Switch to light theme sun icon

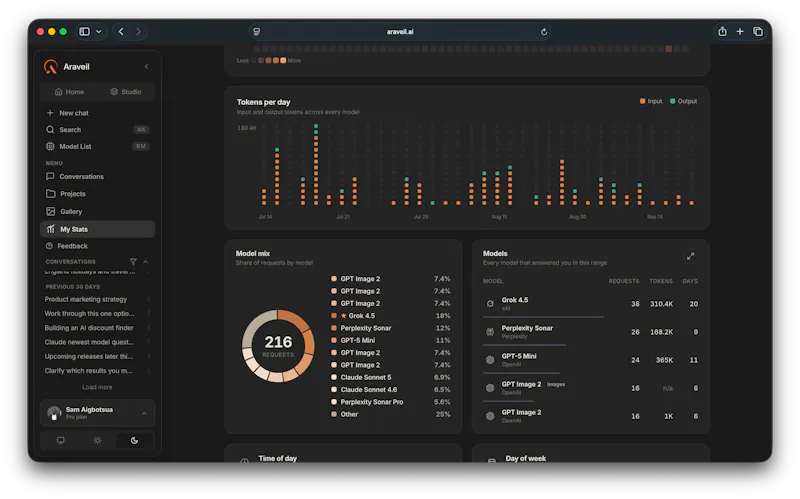[97, 440]
